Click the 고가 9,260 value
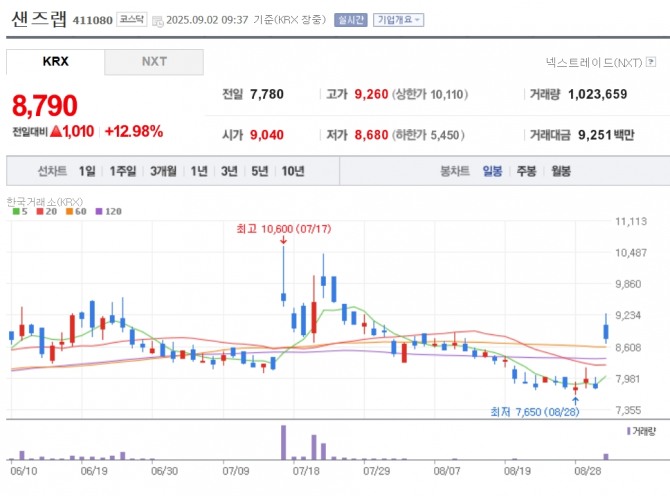Image resolution: width=670 pixels, height=496 pixels. pyautogui.click(x=371, y=94)
